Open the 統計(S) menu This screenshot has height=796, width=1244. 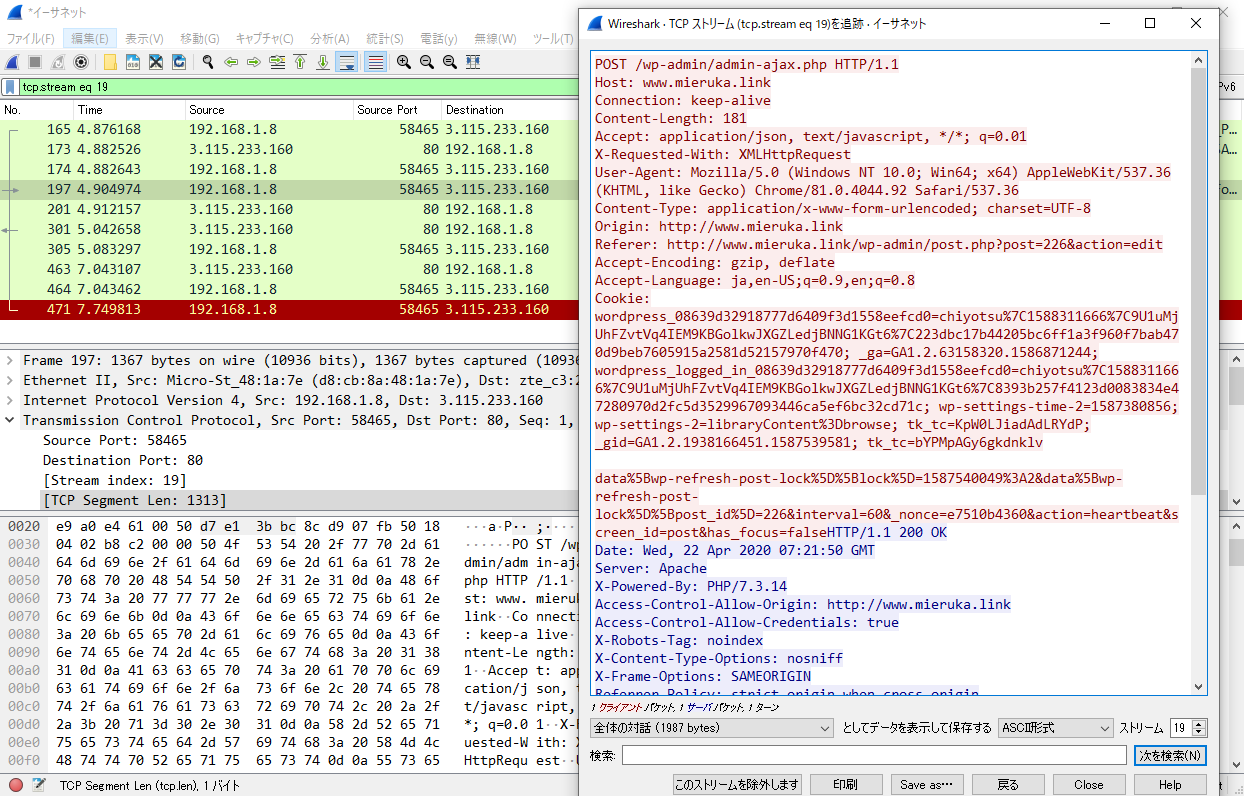[x=385, y=38]
